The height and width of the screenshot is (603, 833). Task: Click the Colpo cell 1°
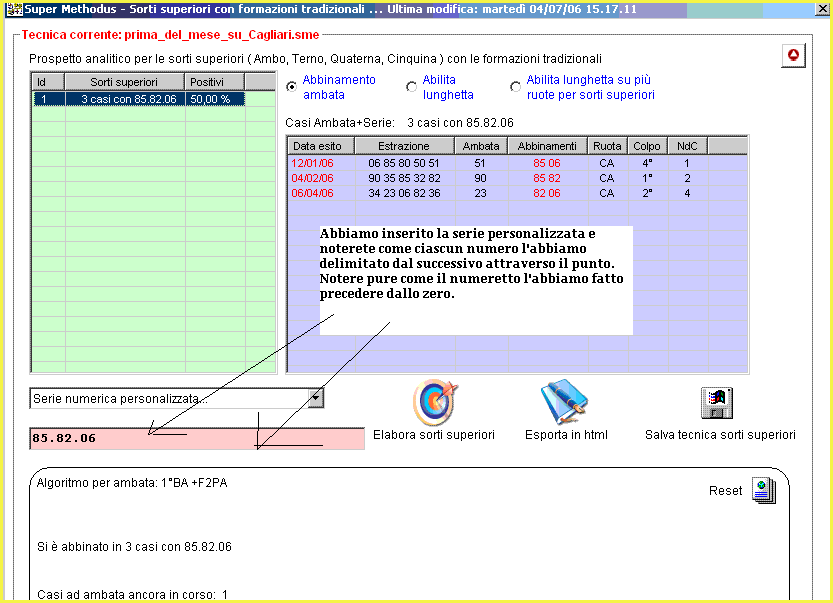647,178
